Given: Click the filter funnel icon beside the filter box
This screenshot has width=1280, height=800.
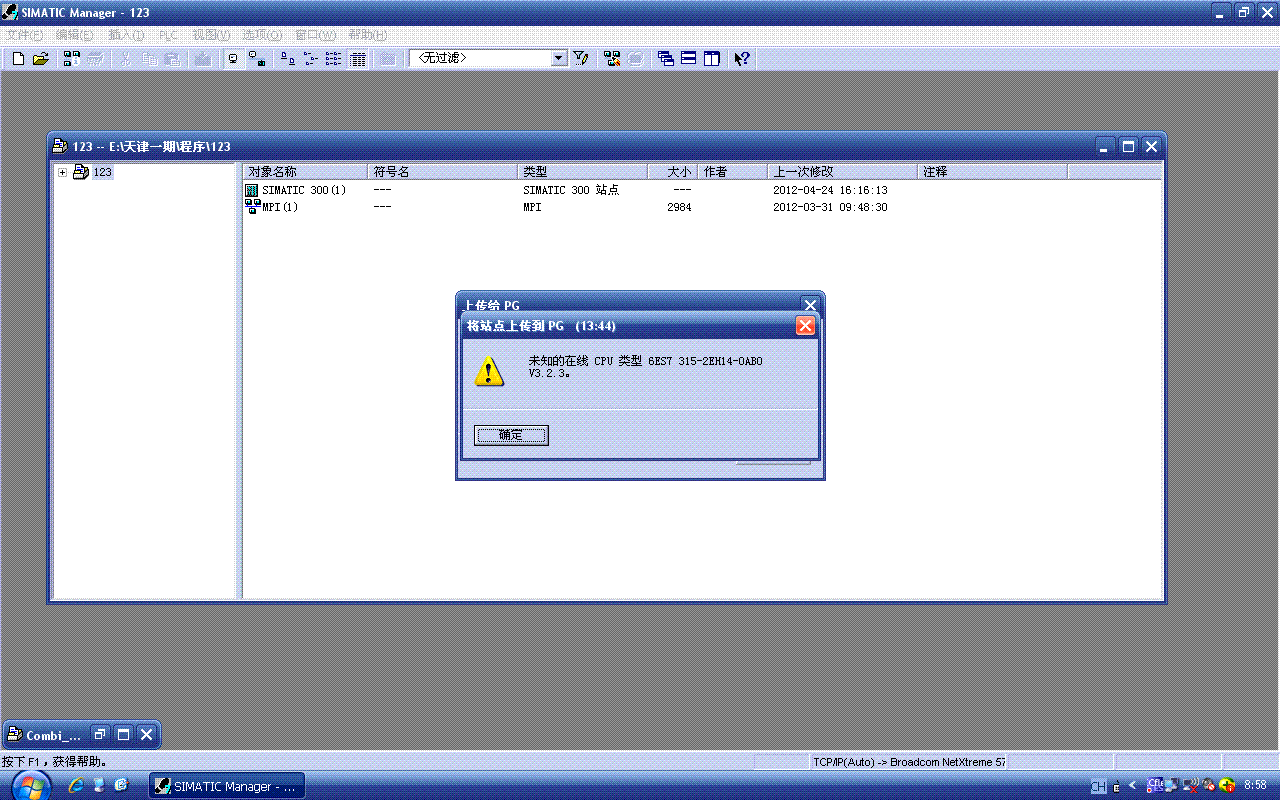Looking at the screenshot, I should (x=580, y=59).
